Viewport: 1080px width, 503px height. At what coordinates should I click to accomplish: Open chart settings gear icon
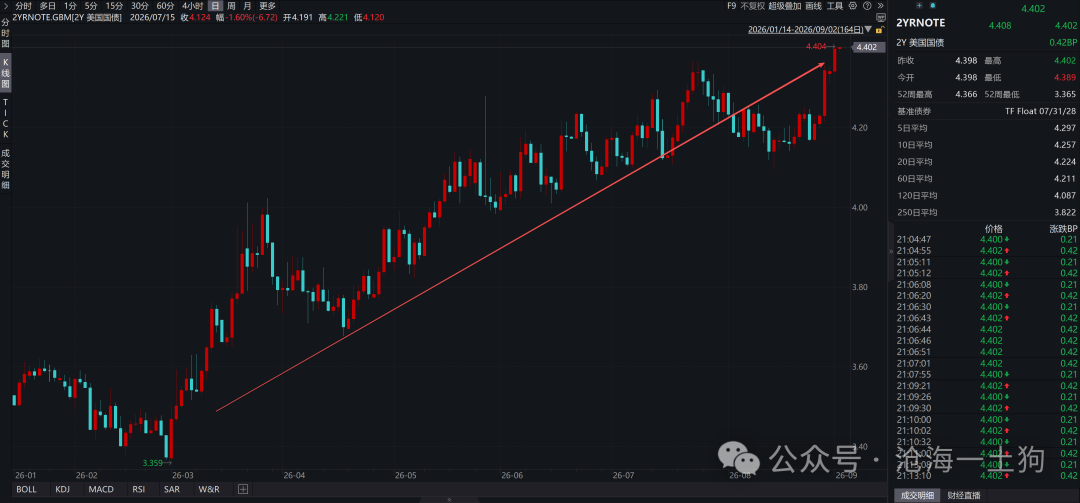tap(853, 6)
